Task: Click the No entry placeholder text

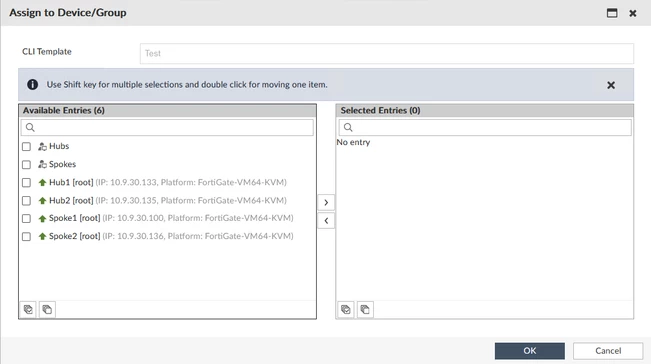Action: pos(353,142)
